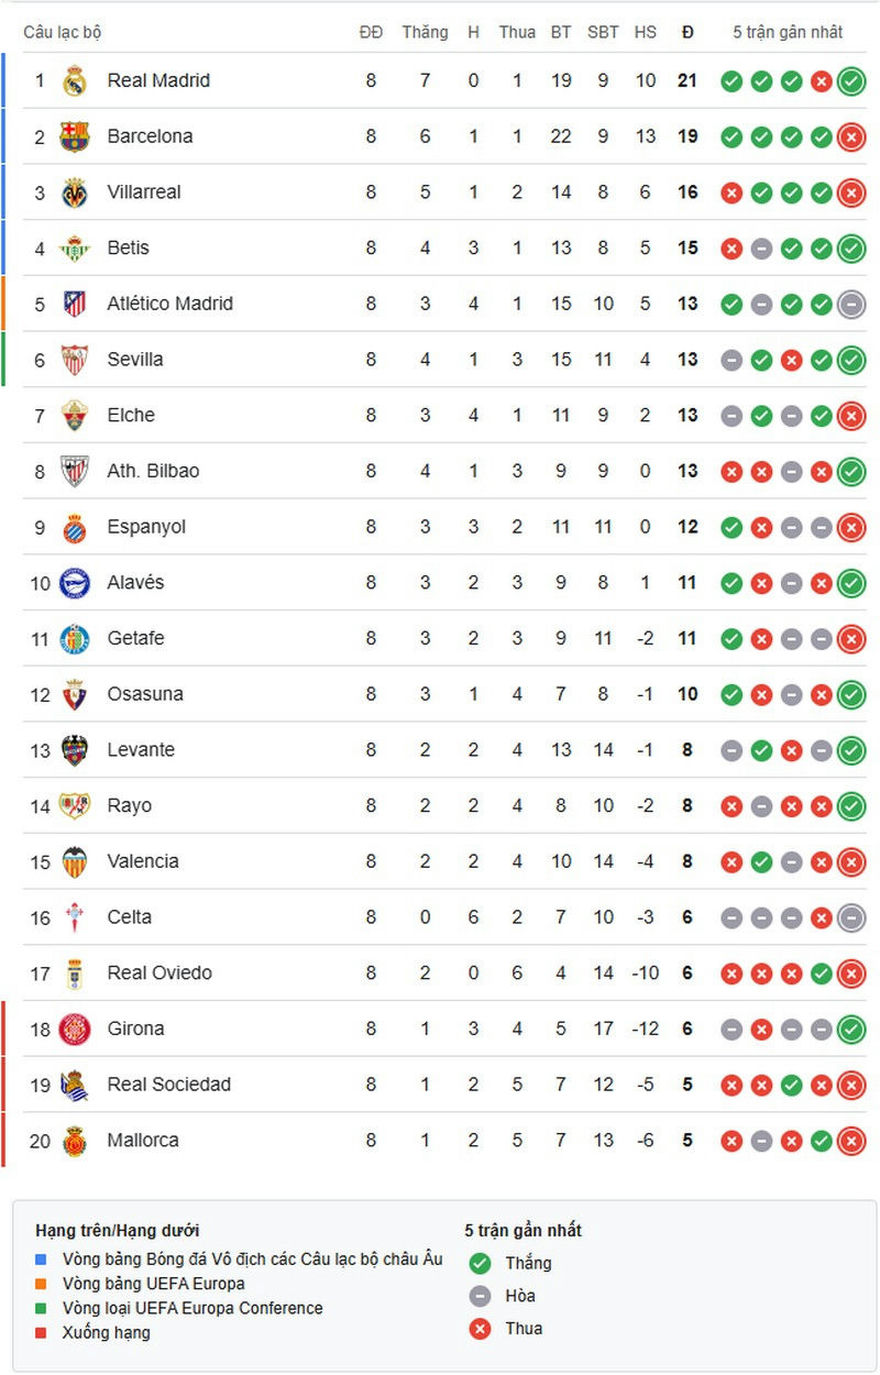880x1375 pixels.
Task: Open the Betis team name link
Action: coord(128,248)
